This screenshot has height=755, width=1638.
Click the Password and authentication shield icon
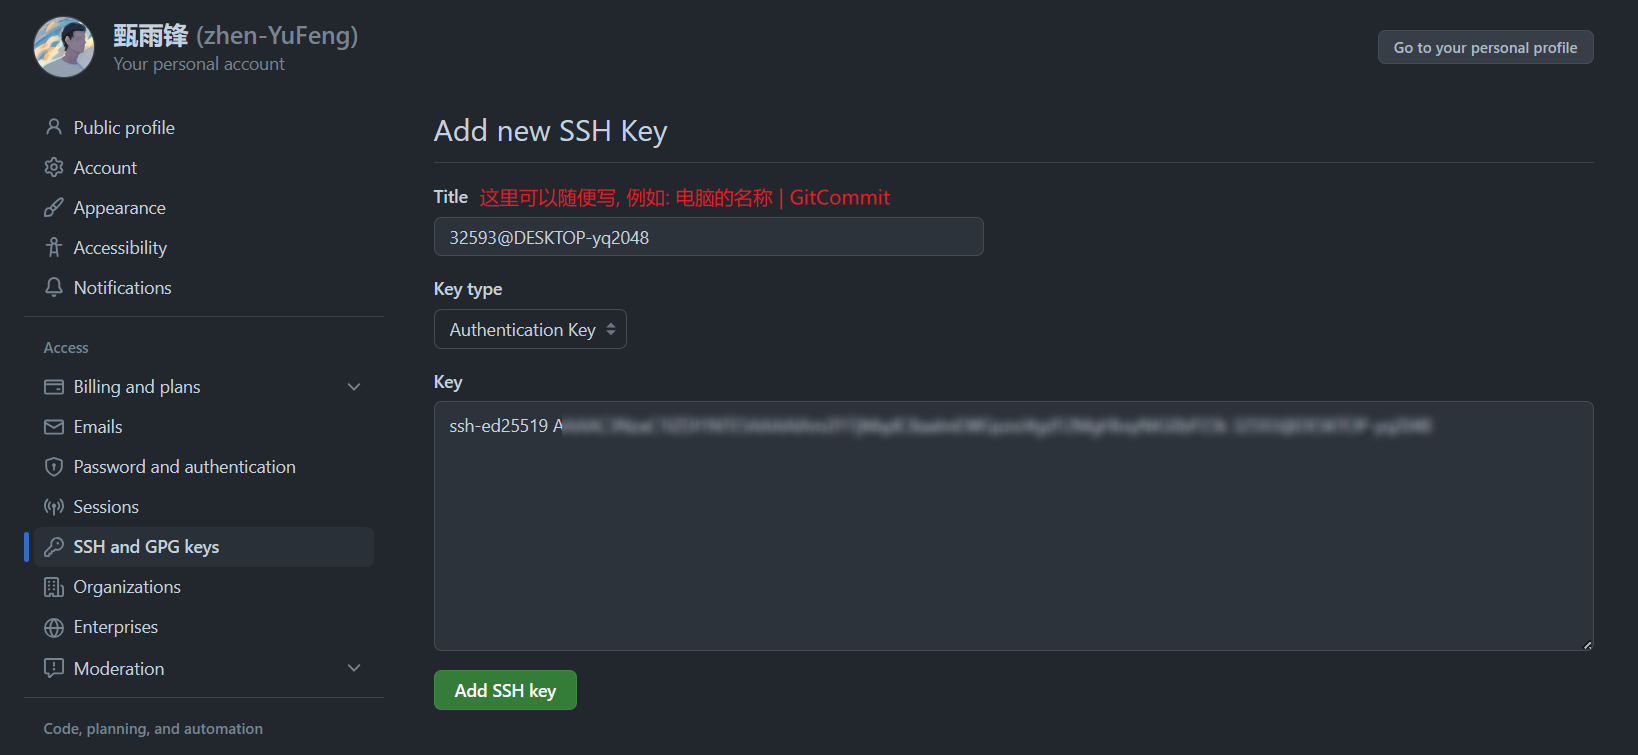click(x=54, y=467)
